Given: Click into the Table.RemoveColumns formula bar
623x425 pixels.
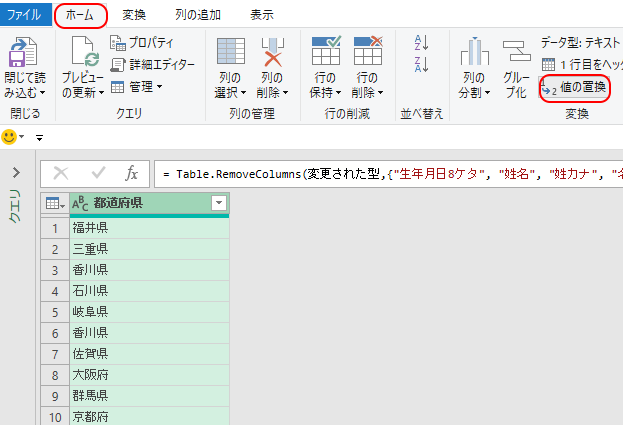Looking at the screenshot, I should point(389,174).
